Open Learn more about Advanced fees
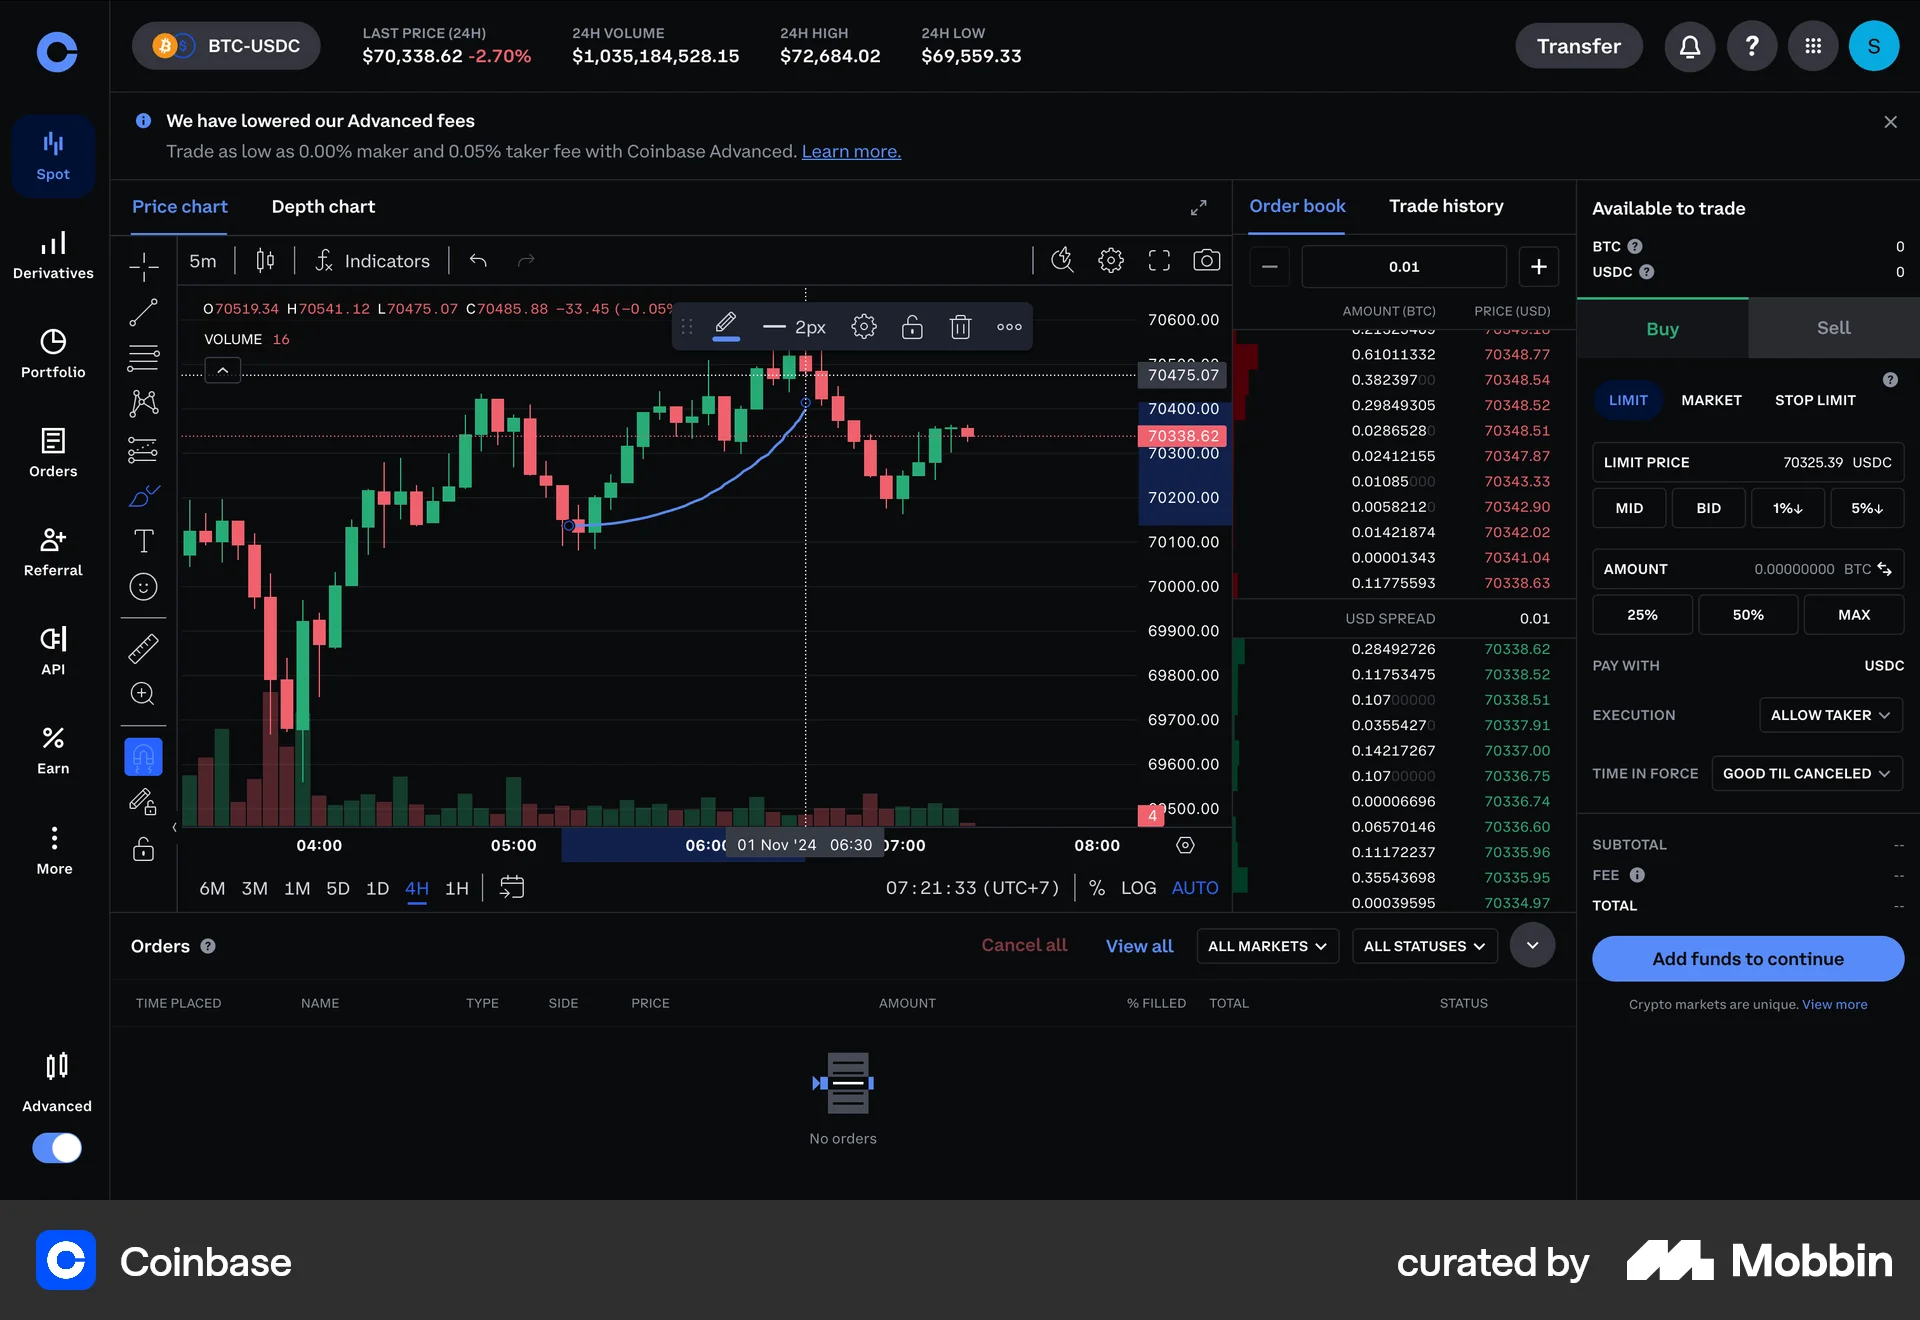This screenshot has height=1320, width=1920. pos(850,151)
